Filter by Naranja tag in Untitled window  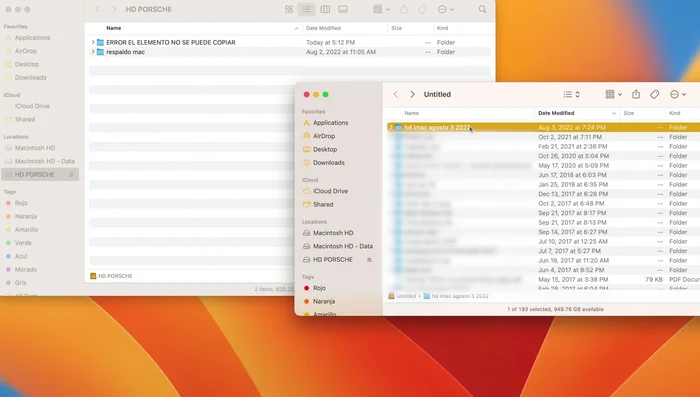(324, 302)
